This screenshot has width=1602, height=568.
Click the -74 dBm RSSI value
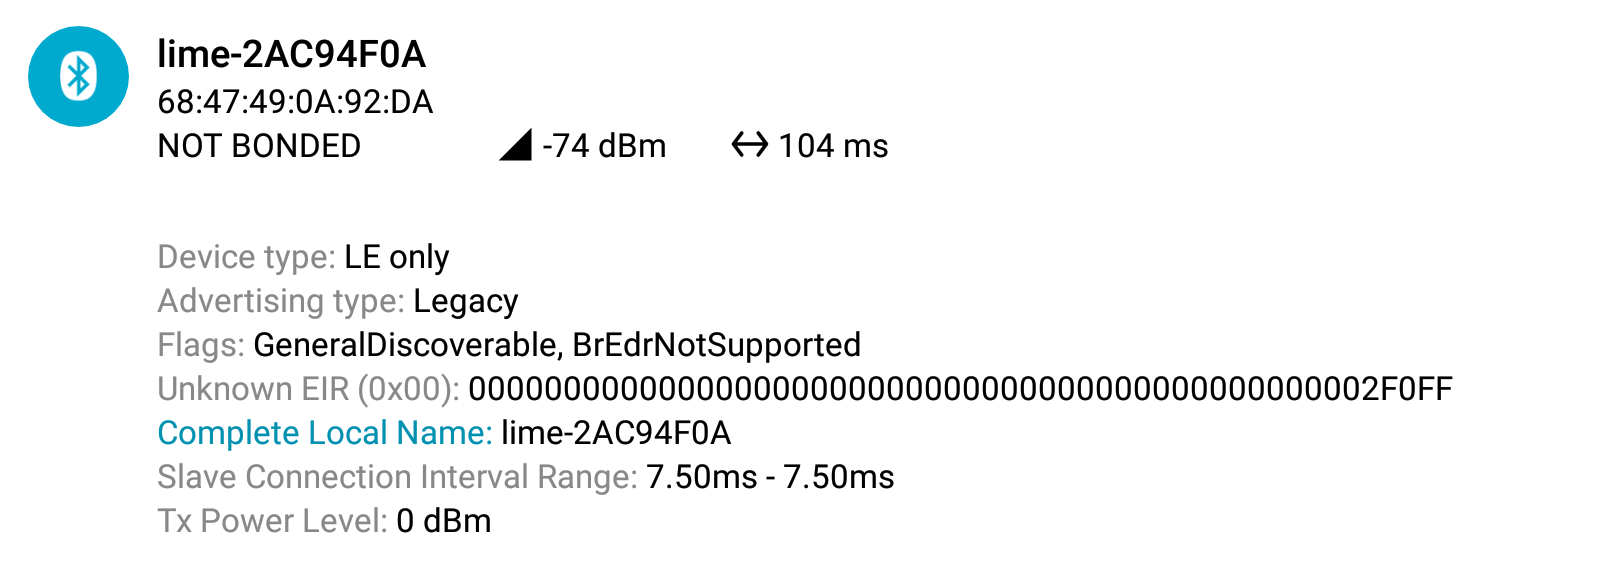[x=604, y=146]
